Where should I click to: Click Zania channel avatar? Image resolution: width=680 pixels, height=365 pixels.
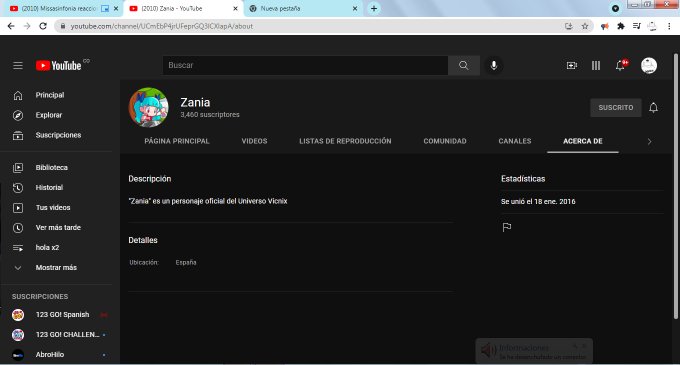pyautogui.click(x=149, y=108)
